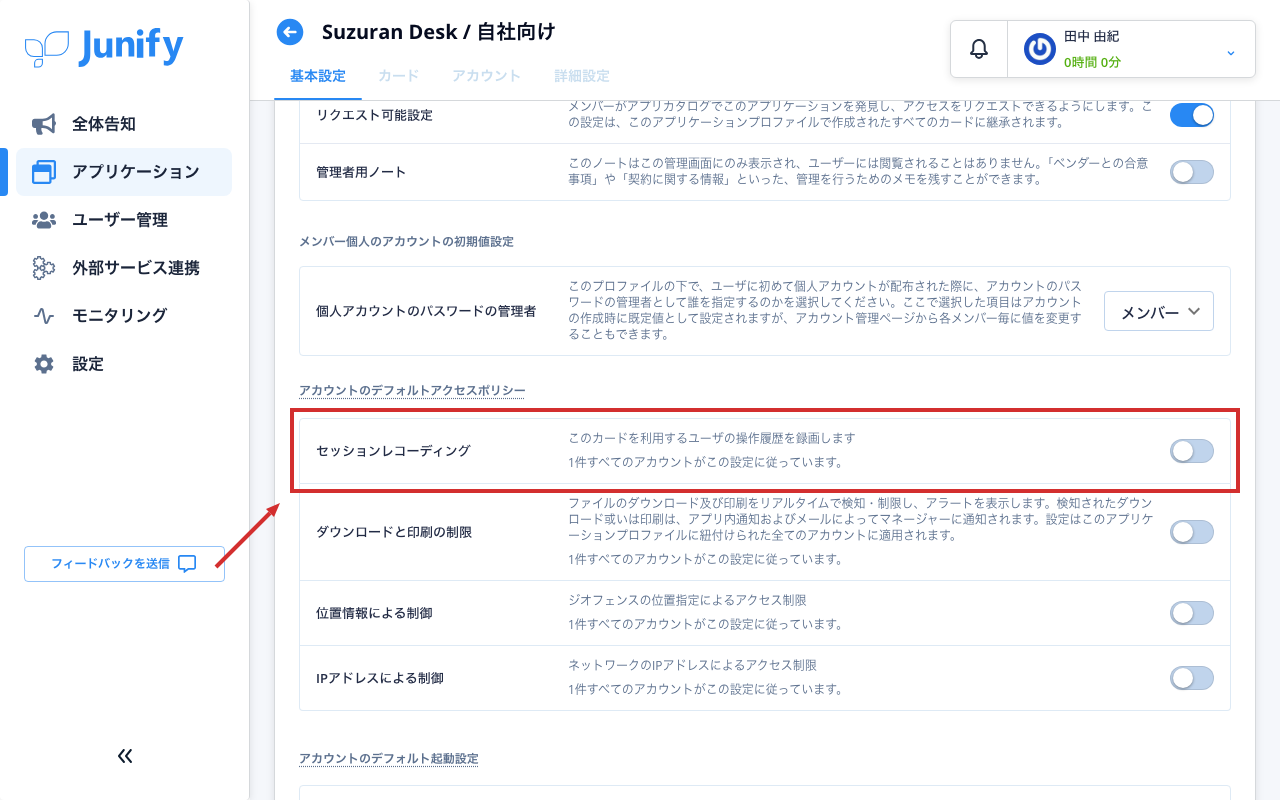Open 外部サービス連携 section

click(124, 268)
